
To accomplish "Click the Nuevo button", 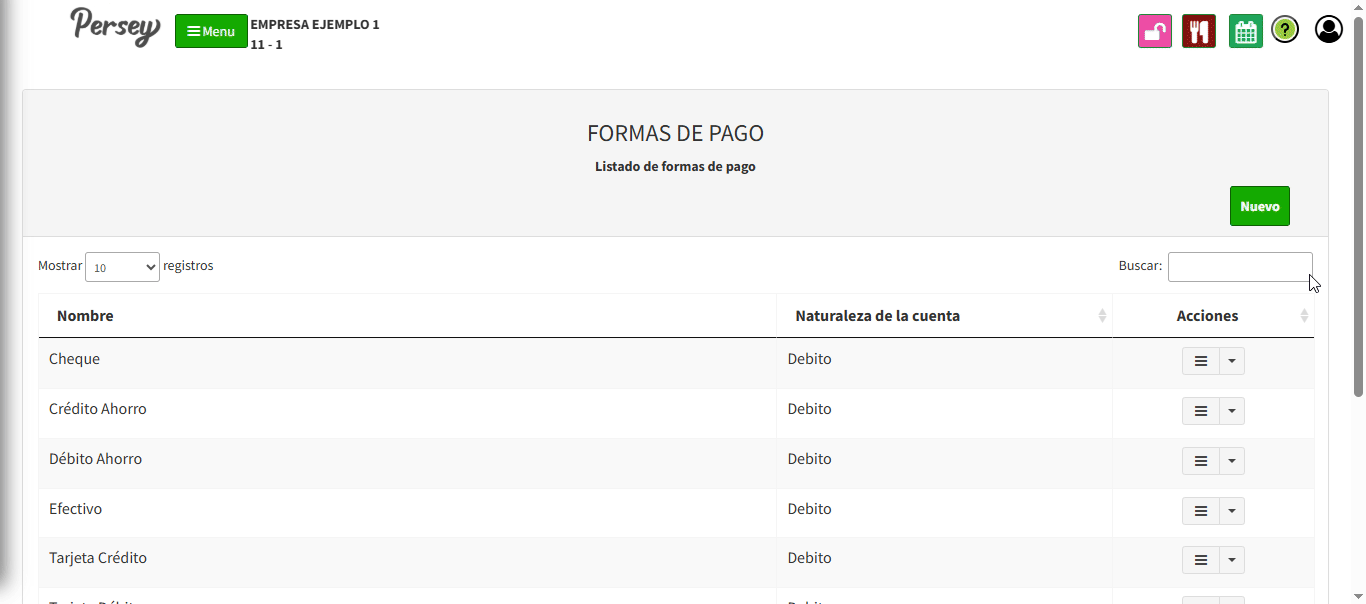I will 1259,206.
